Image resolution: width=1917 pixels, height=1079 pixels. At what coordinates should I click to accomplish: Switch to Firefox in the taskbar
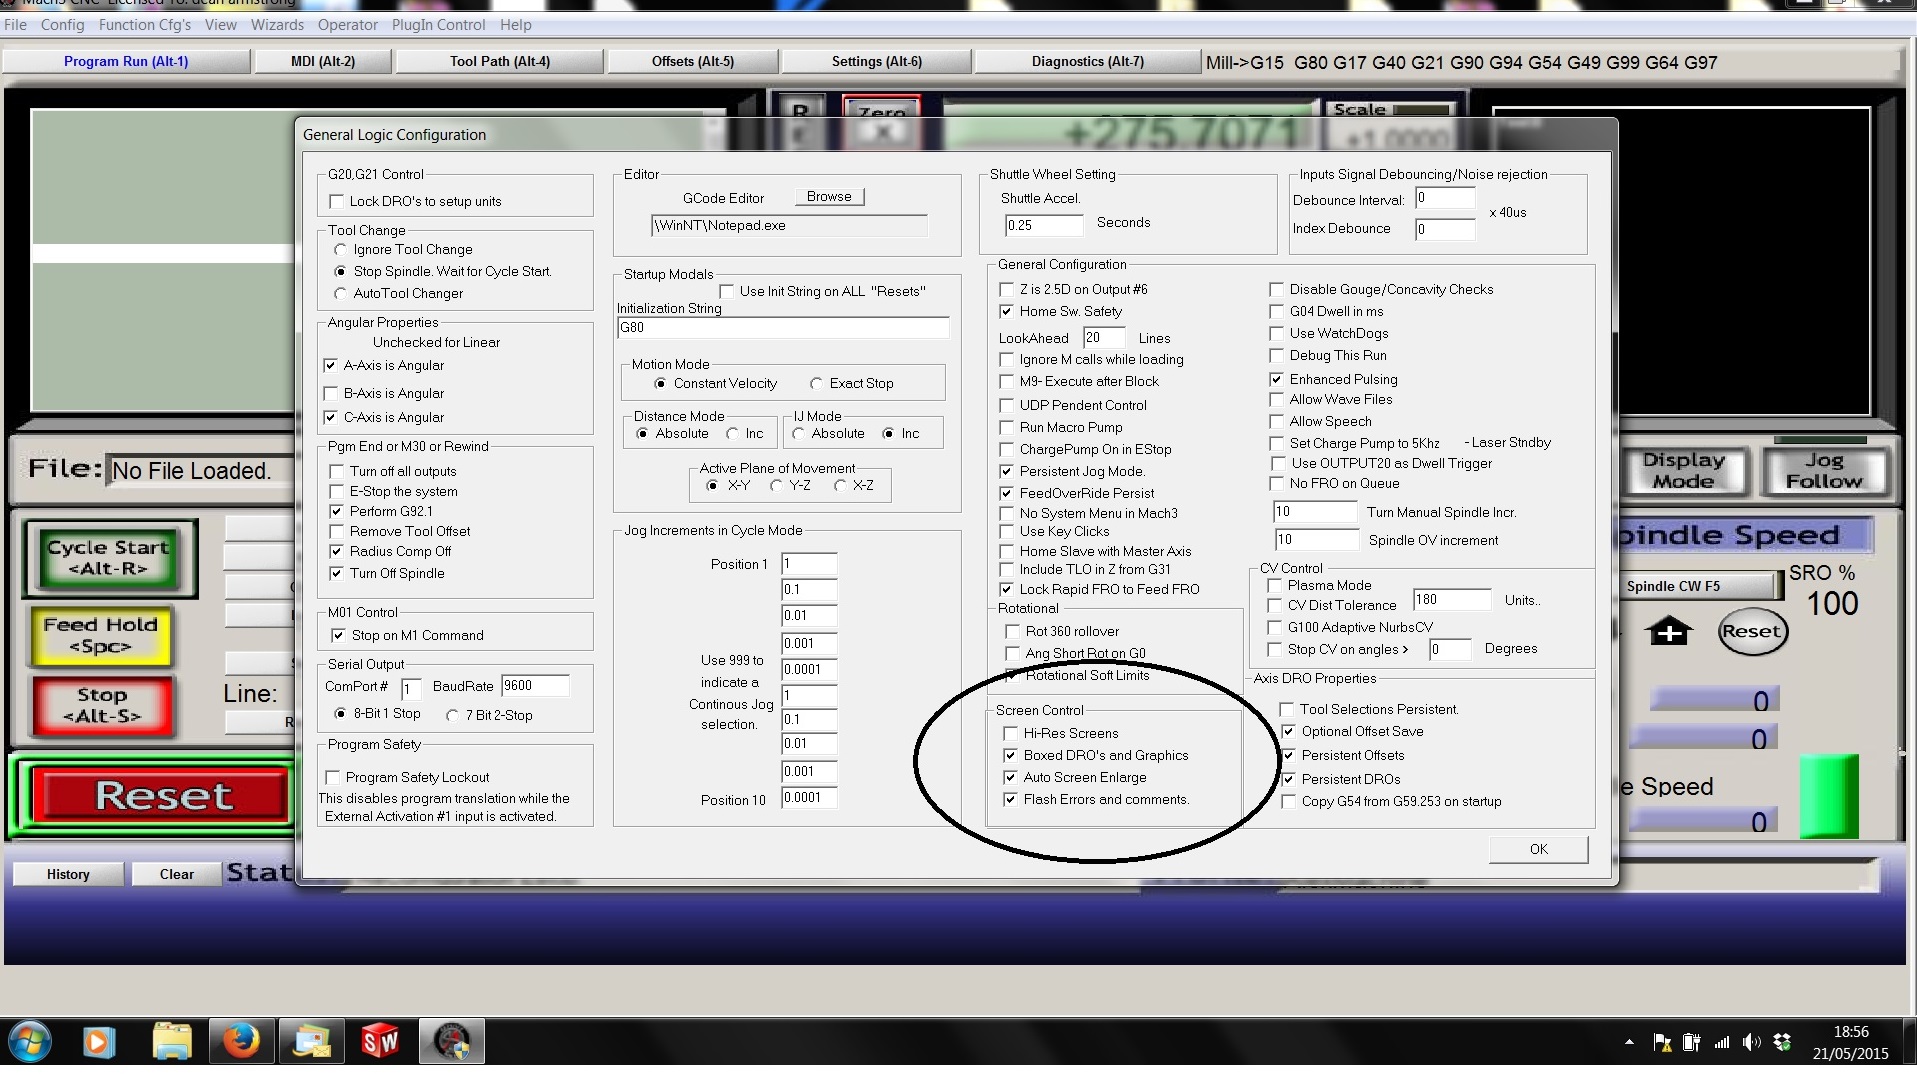(x=241, y=1042)
